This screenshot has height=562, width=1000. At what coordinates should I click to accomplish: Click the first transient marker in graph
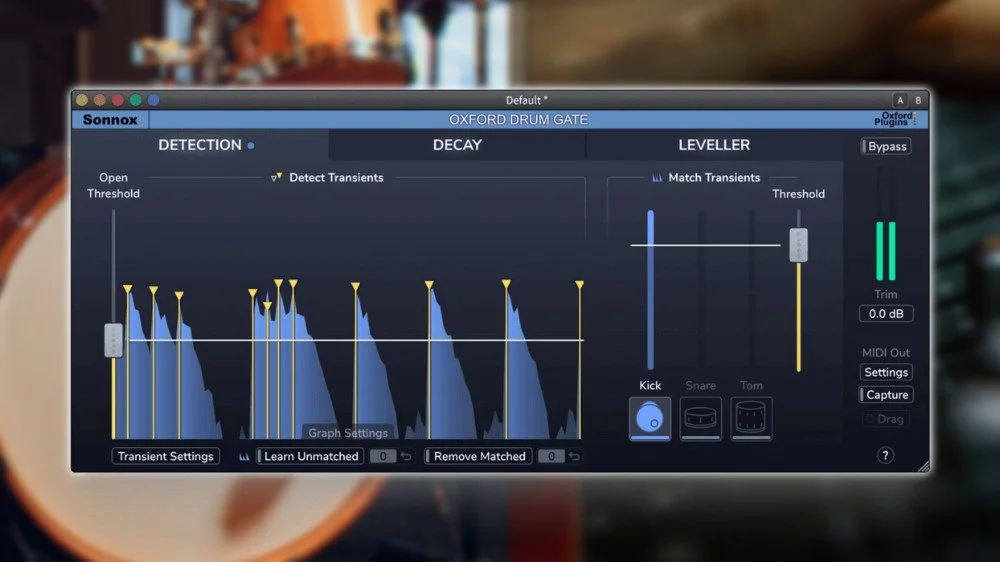click(128, 289)
